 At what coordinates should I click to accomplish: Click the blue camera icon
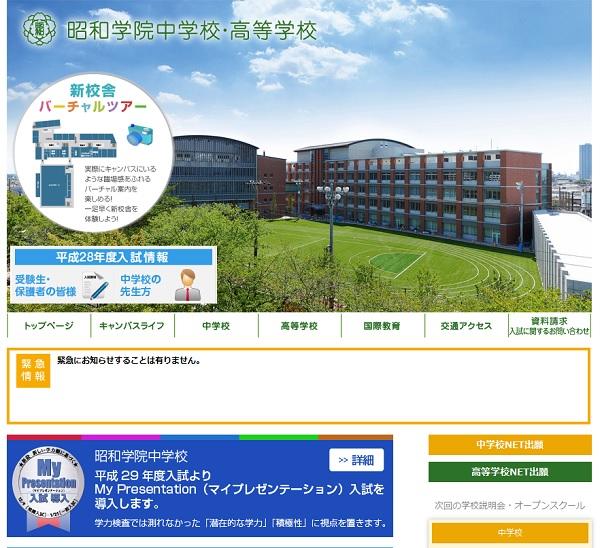[x=137, y=137]
